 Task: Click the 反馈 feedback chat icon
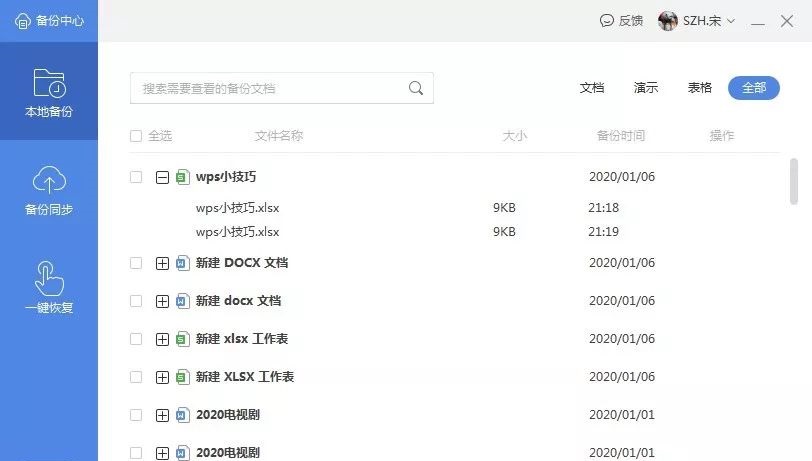click(606, 21)
